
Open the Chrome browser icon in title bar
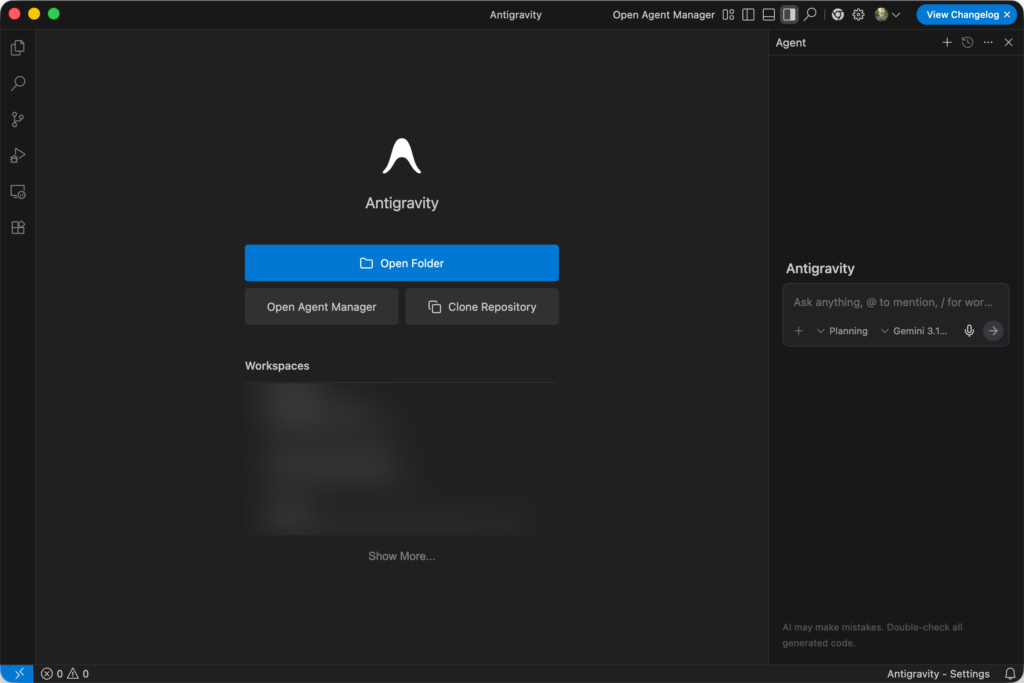point(837,15)
